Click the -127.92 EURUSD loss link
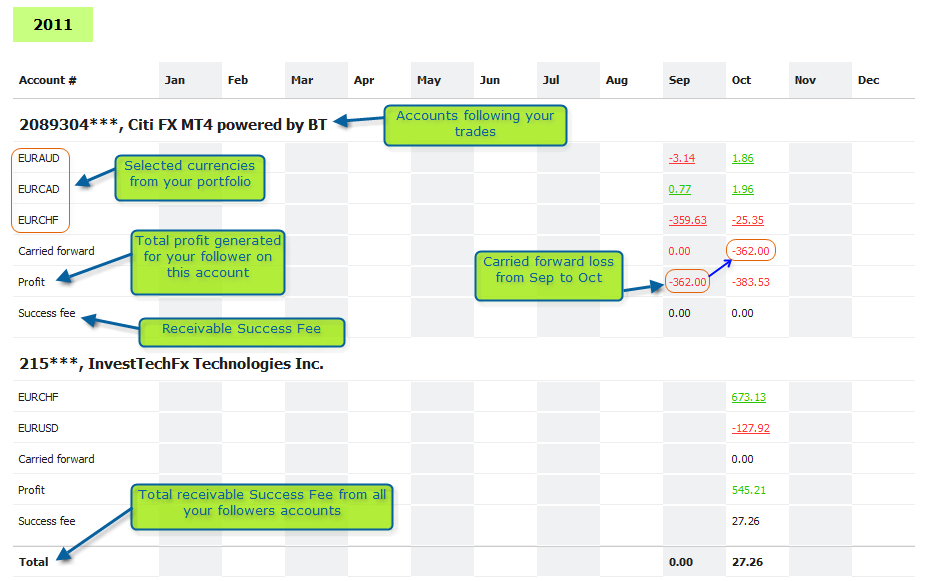The image size is (926, 581). click(749, 428)
